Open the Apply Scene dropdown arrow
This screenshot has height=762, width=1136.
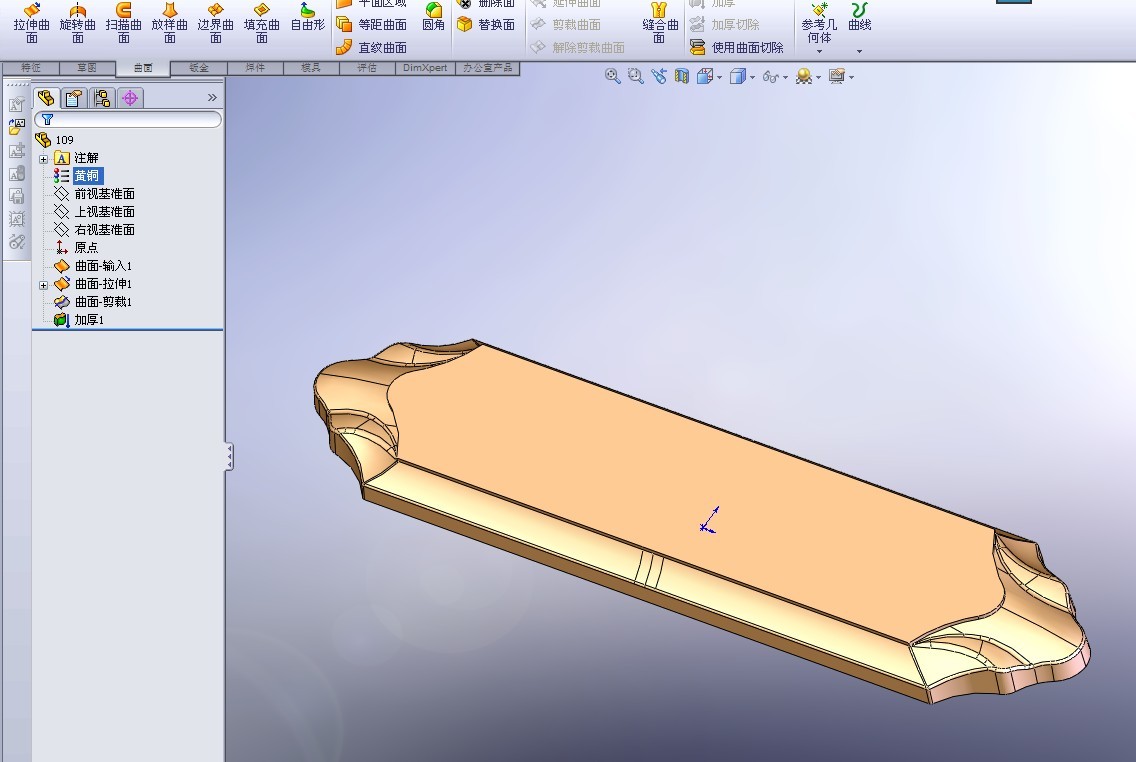[819, 78]
